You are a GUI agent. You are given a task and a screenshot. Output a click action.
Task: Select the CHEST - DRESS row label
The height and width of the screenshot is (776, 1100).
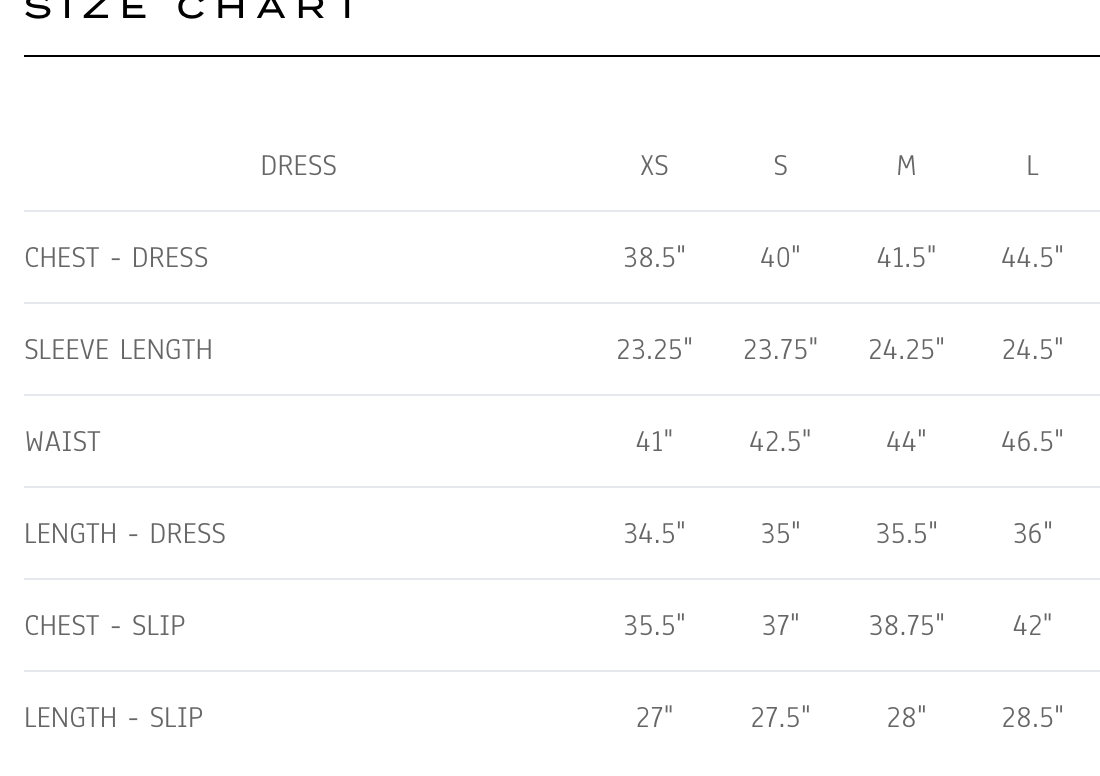tap(116, 258)
